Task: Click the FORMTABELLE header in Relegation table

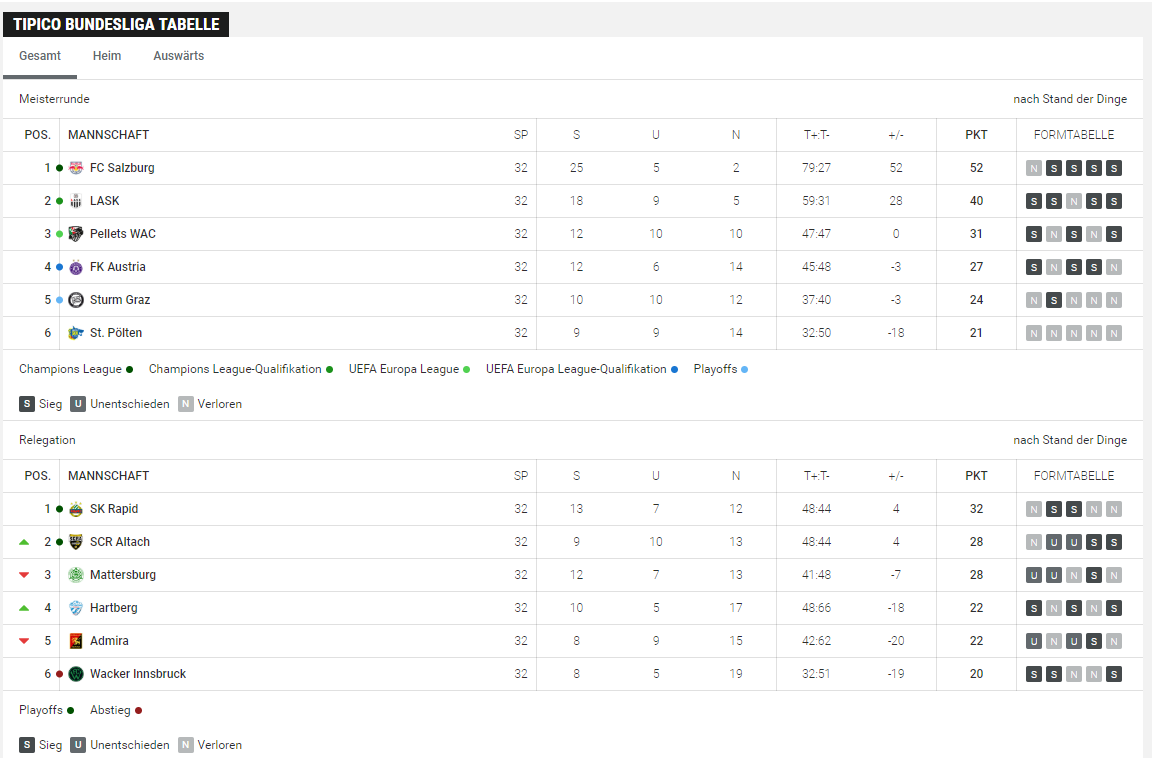Action: click(x=1073, y=476)
